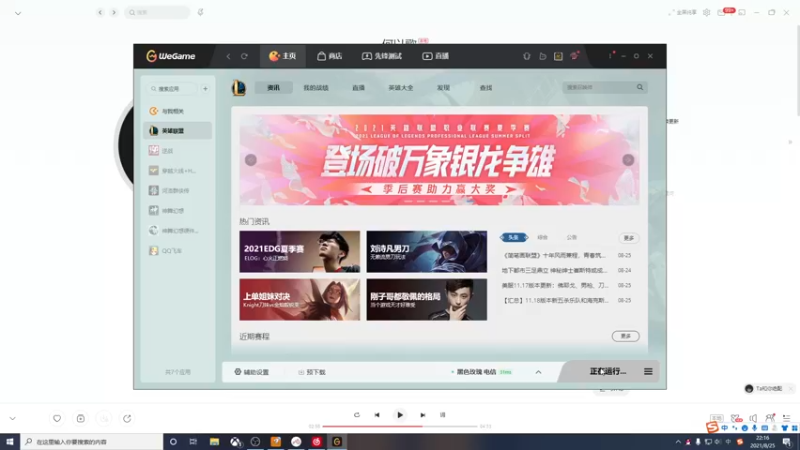
Task: Refresh the WeGame page
Action: click(x=244, y=56)
